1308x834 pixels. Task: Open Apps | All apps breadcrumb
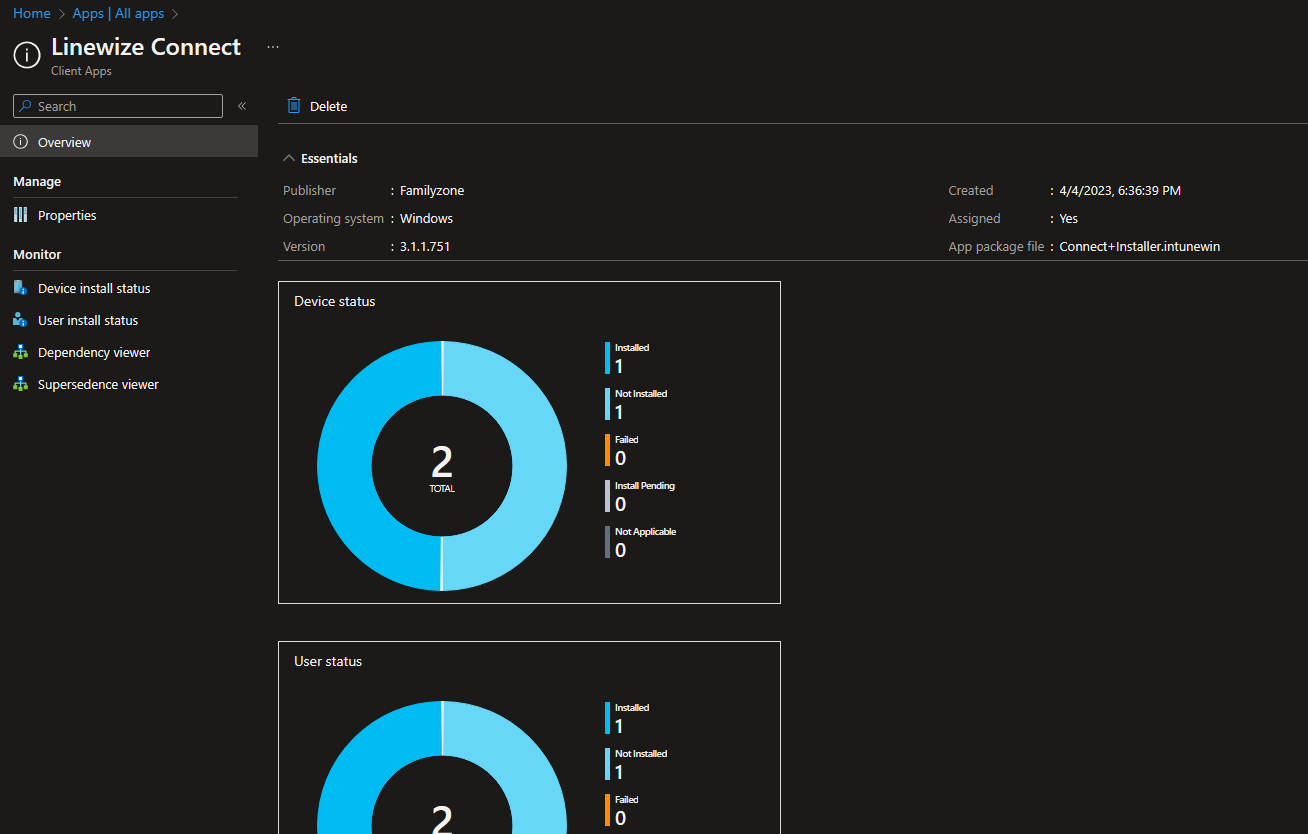(x=119, y=14)
